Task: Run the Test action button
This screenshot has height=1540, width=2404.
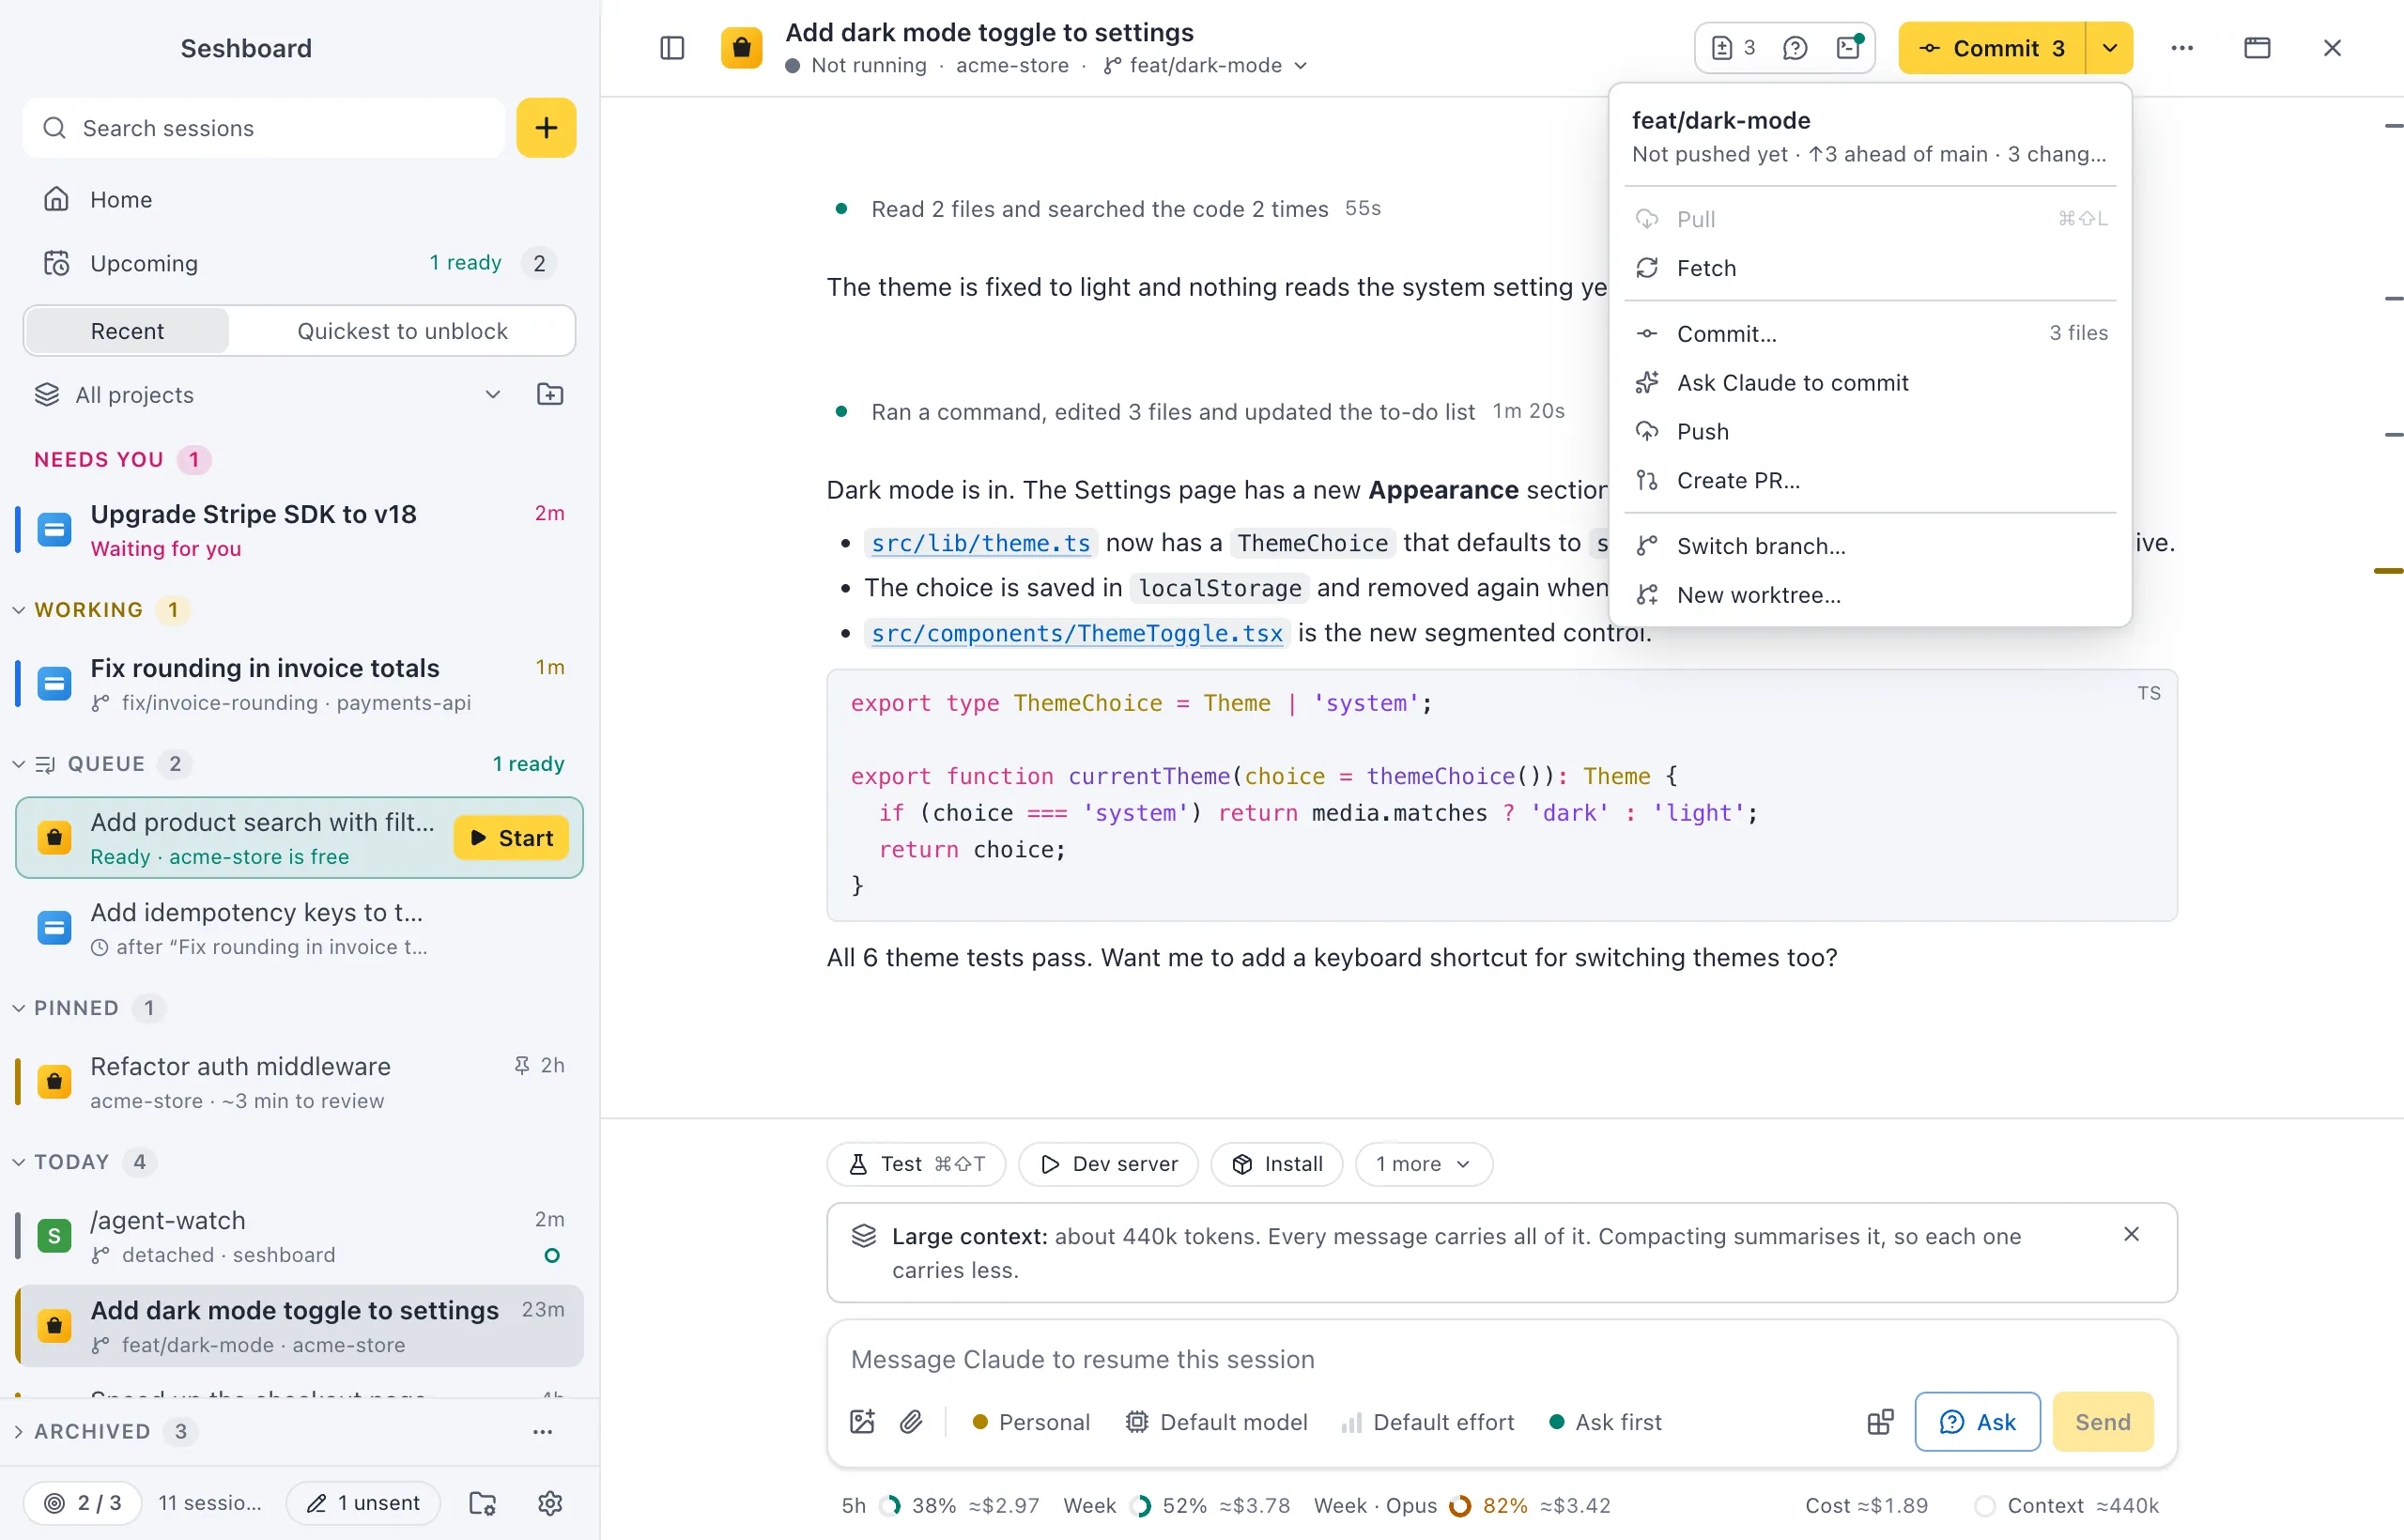Action: (916, 1164)
